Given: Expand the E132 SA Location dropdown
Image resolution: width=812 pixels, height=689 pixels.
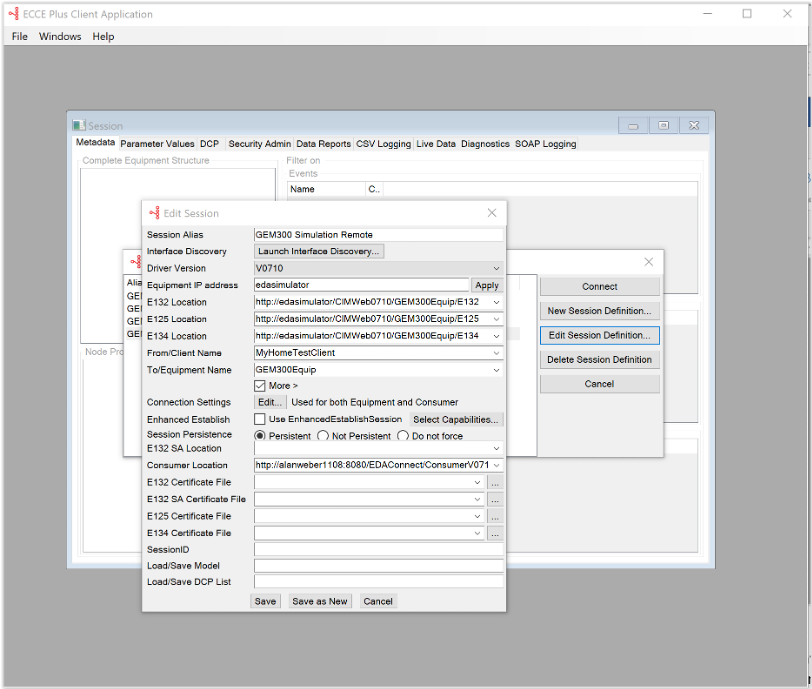Looking at the screenshot, I should click(x=497, y=449).
